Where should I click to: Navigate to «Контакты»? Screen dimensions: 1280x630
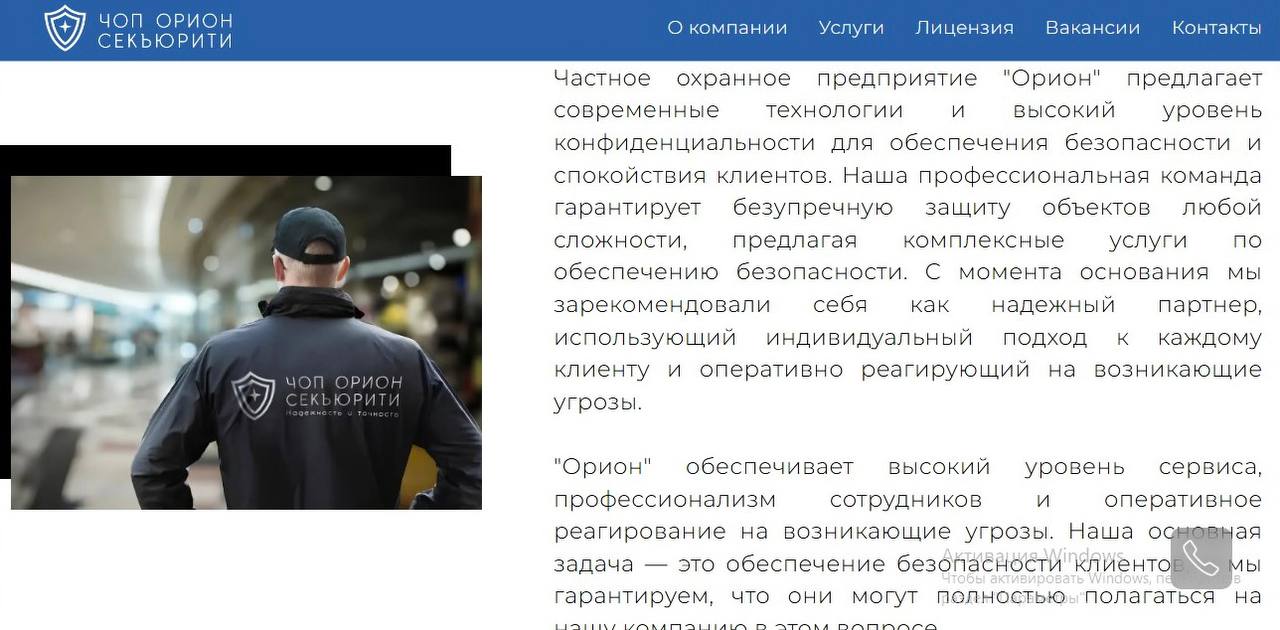point(1216,28)
